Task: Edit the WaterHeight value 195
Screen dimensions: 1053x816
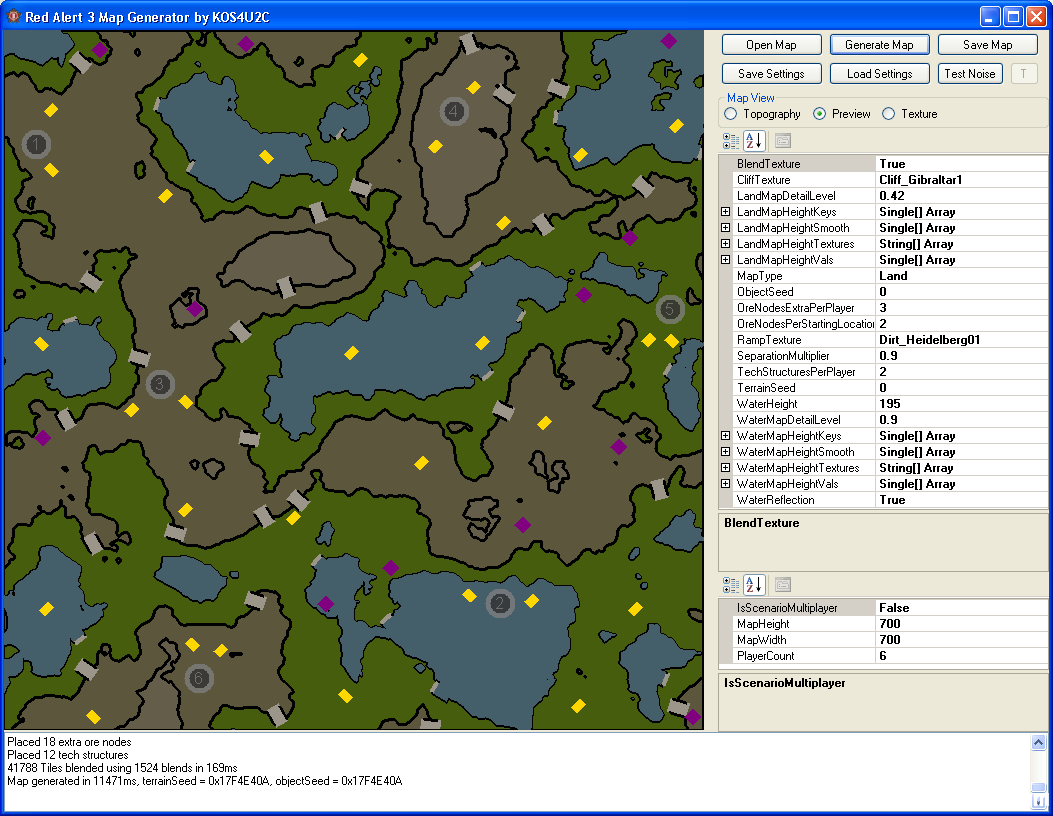Action: pos(962,404)
